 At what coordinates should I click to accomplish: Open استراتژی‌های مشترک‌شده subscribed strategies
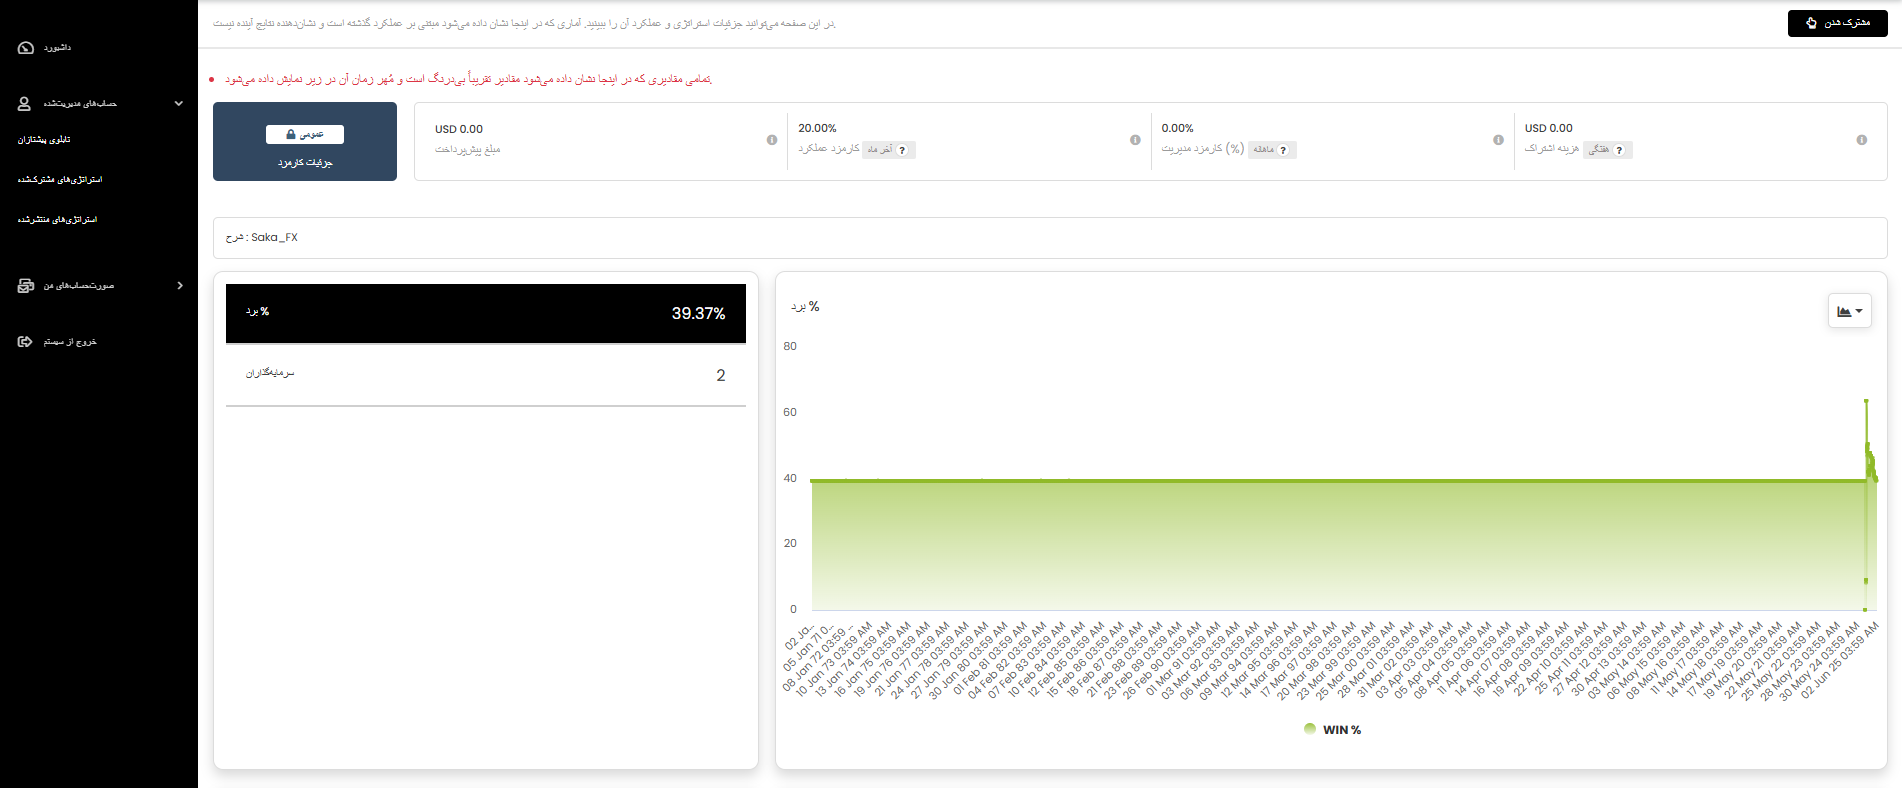[x=60, y=180]
